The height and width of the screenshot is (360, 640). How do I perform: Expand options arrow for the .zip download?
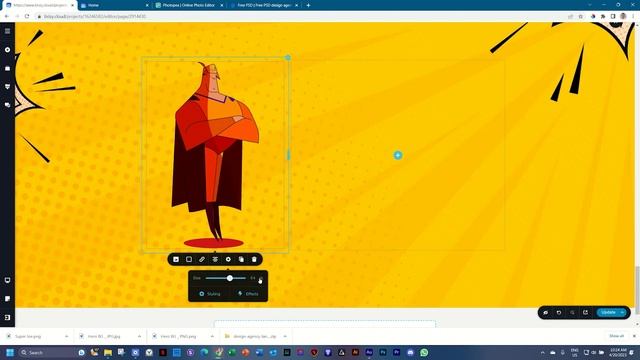pos(285,336)
